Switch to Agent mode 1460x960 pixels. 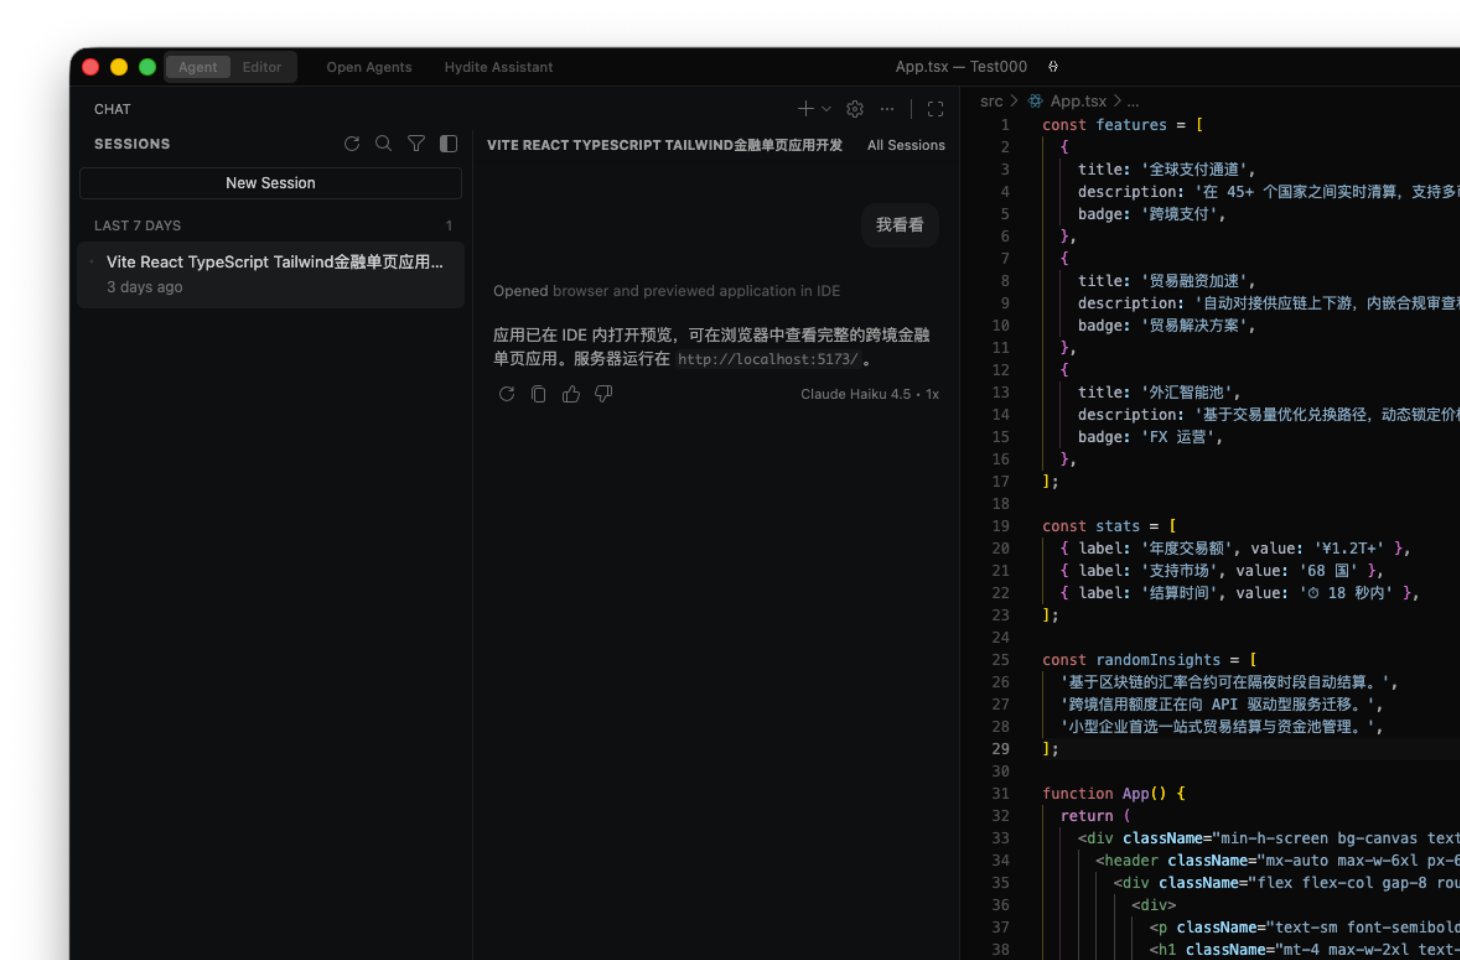[198, 67]
